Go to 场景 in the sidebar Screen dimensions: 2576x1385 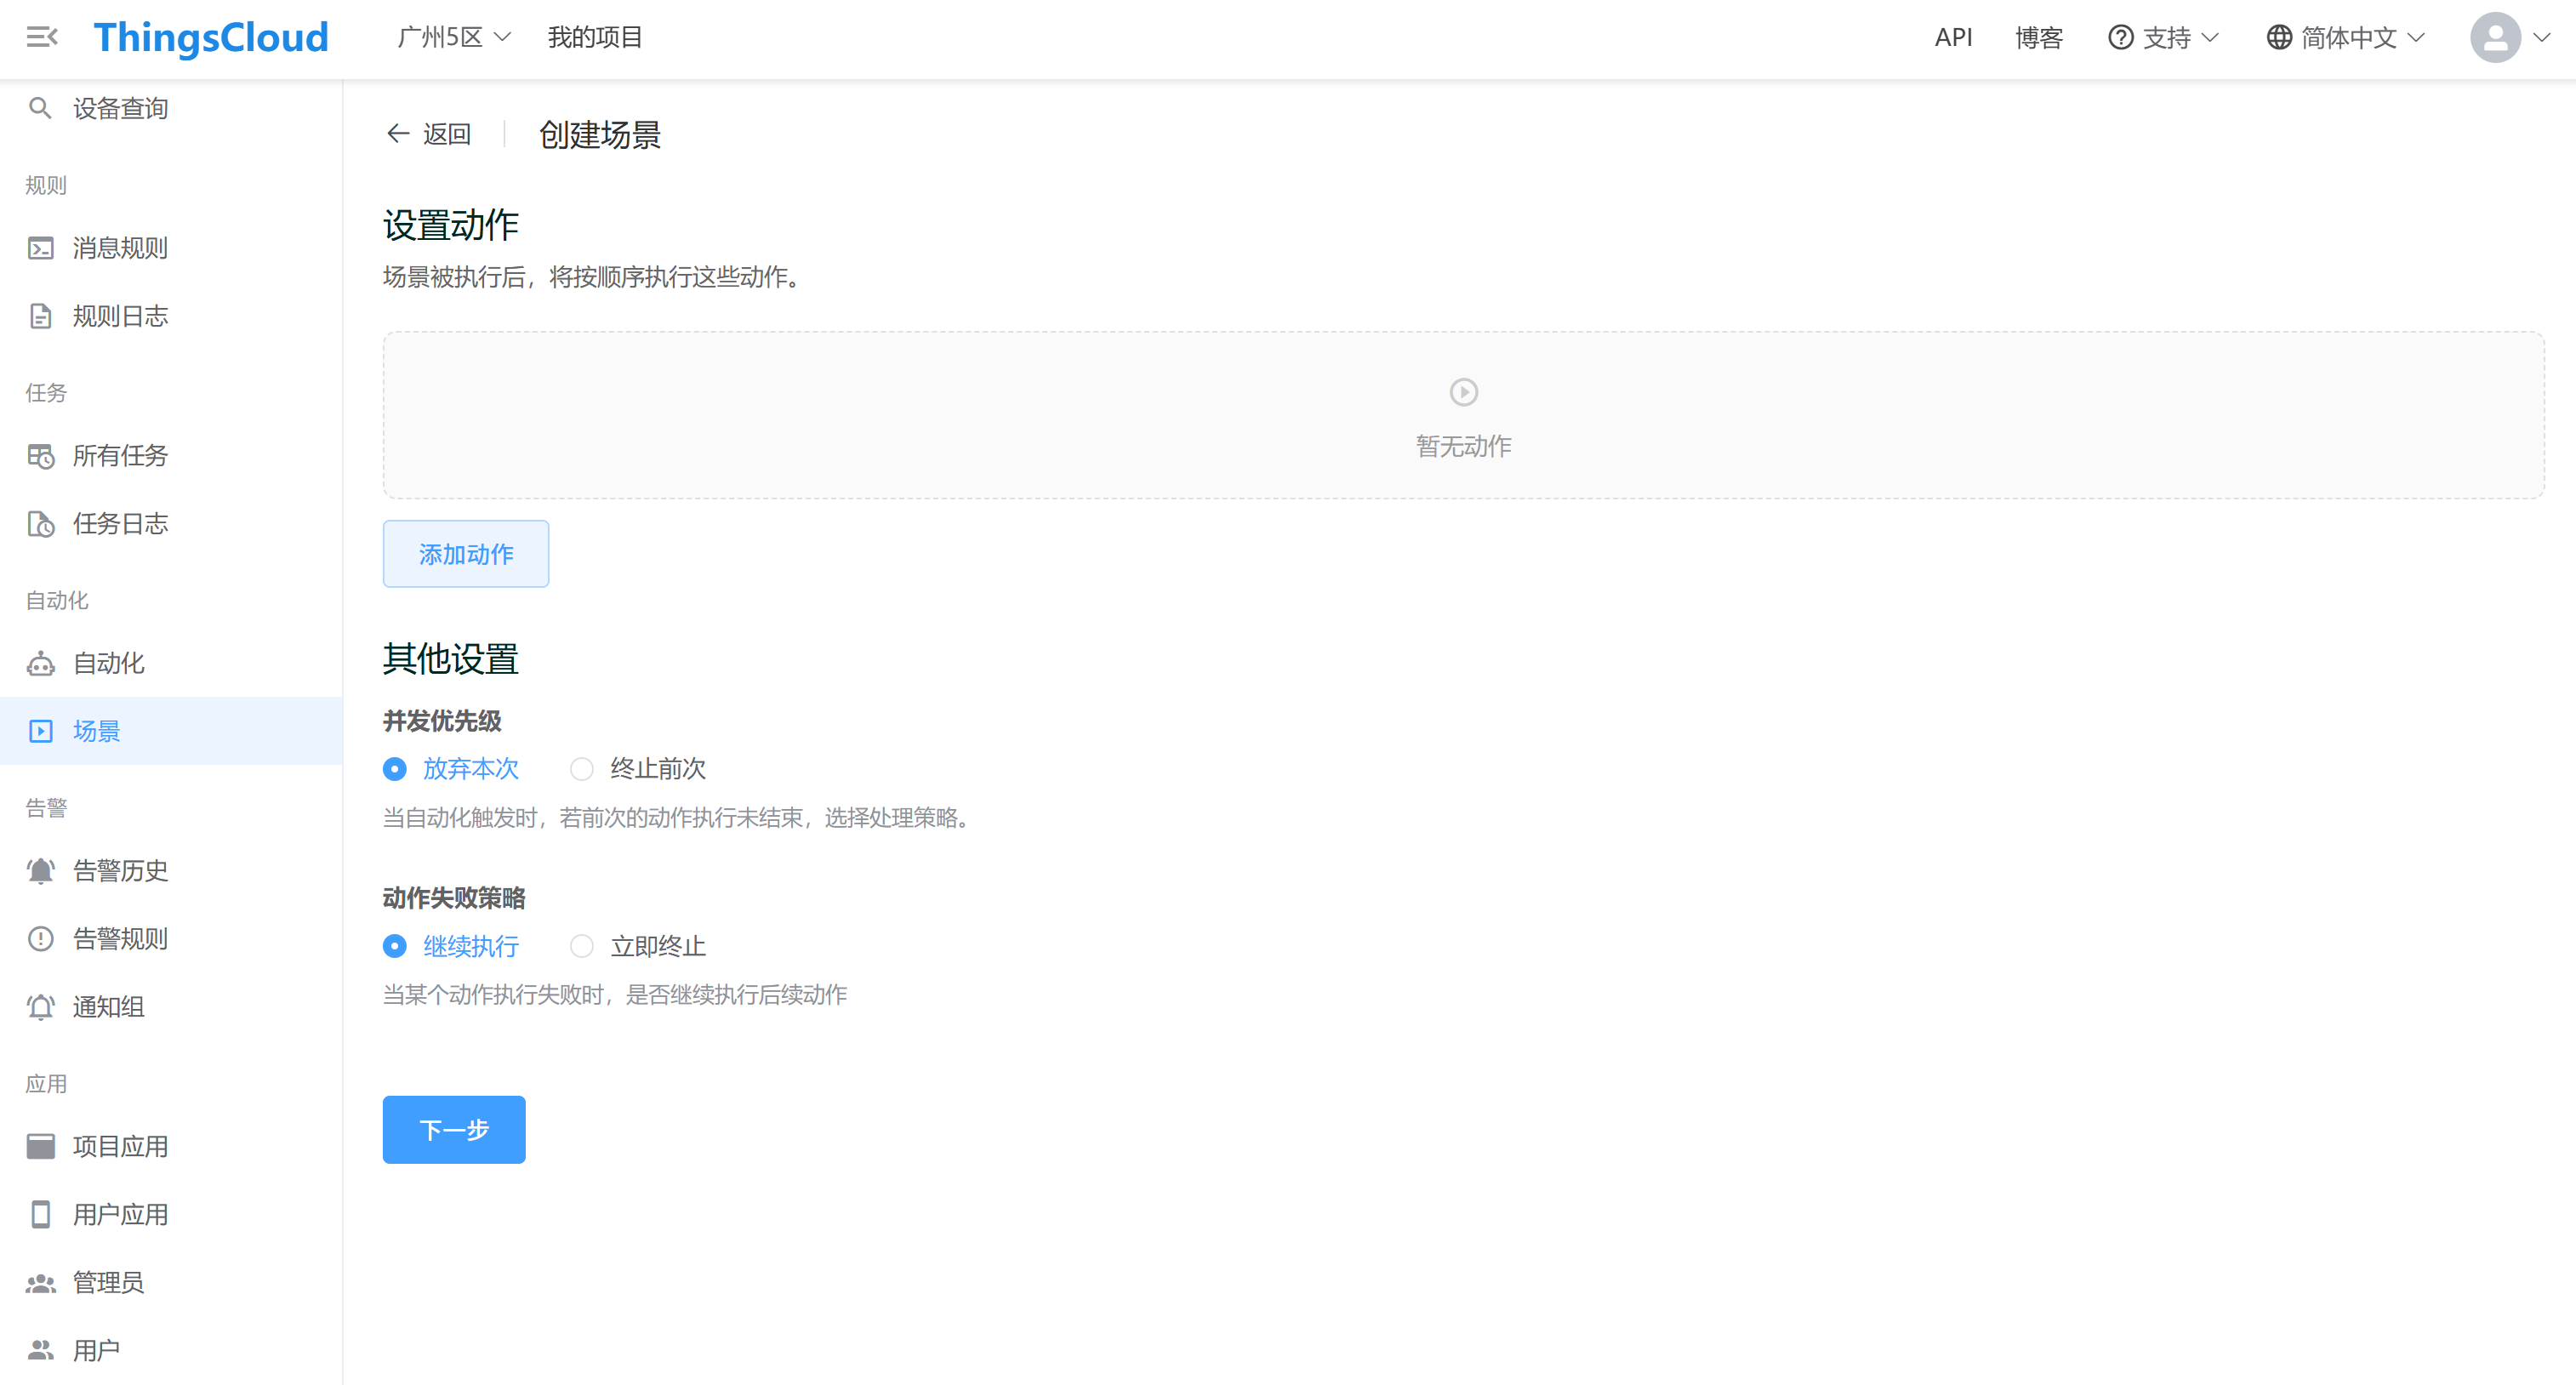coord(97,731)
